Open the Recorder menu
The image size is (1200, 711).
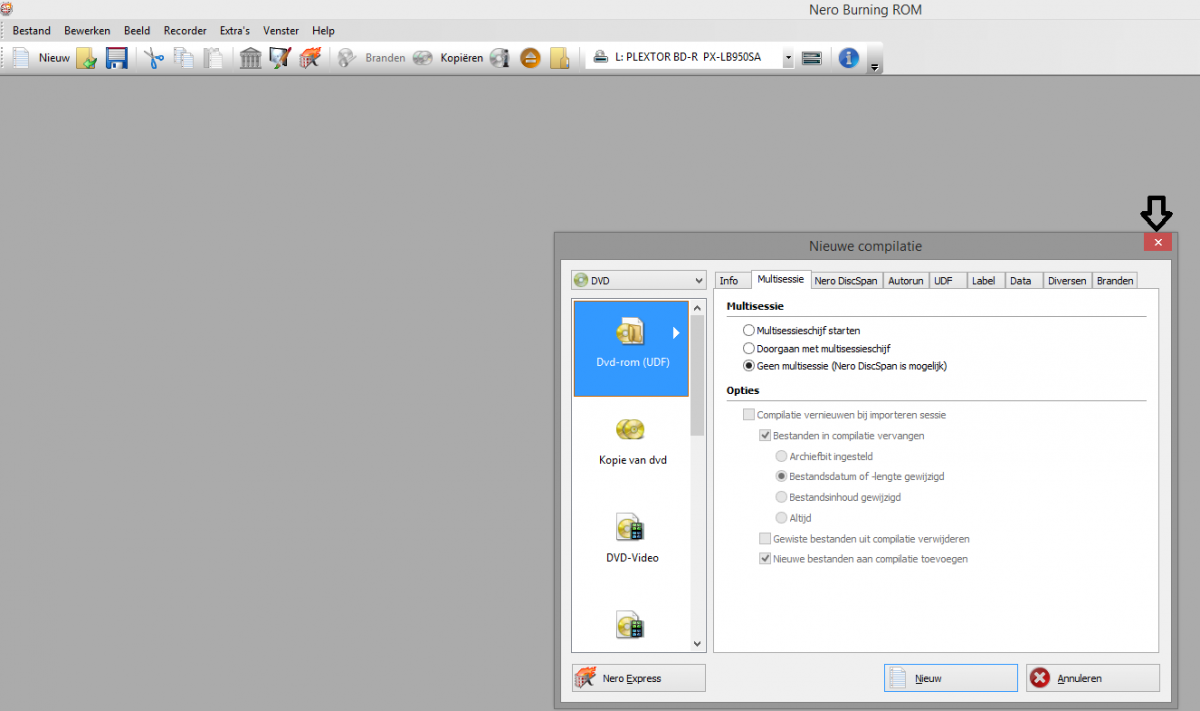185,31
